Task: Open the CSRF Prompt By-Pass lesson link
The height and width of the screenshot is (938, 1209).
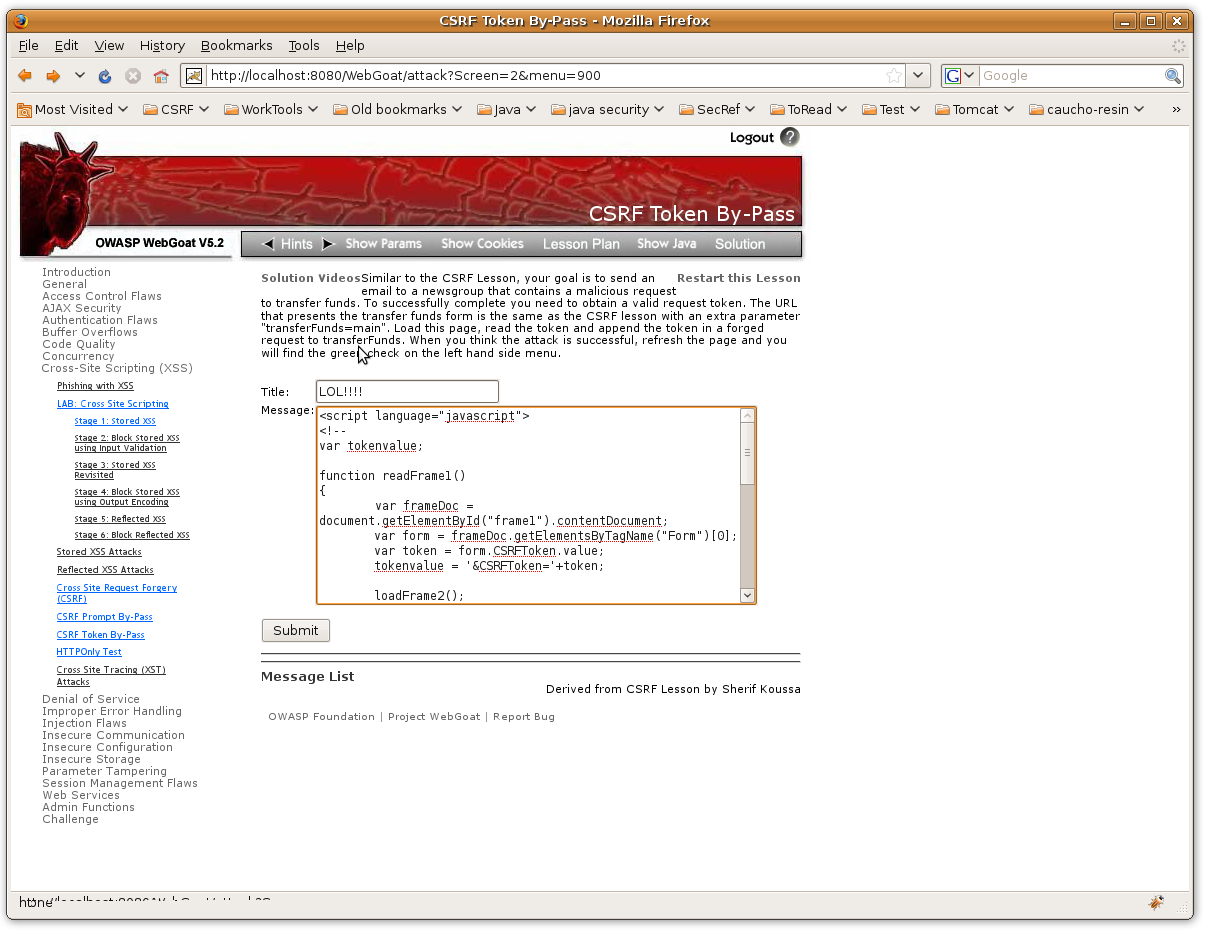Action: (x=104, y=617)
